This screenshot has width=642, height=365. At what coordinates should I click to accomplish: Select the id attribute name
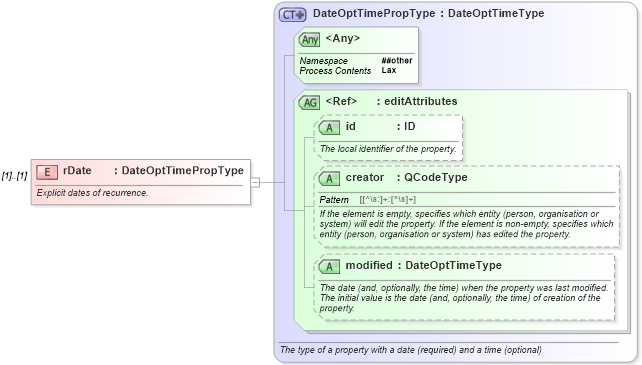350,126
